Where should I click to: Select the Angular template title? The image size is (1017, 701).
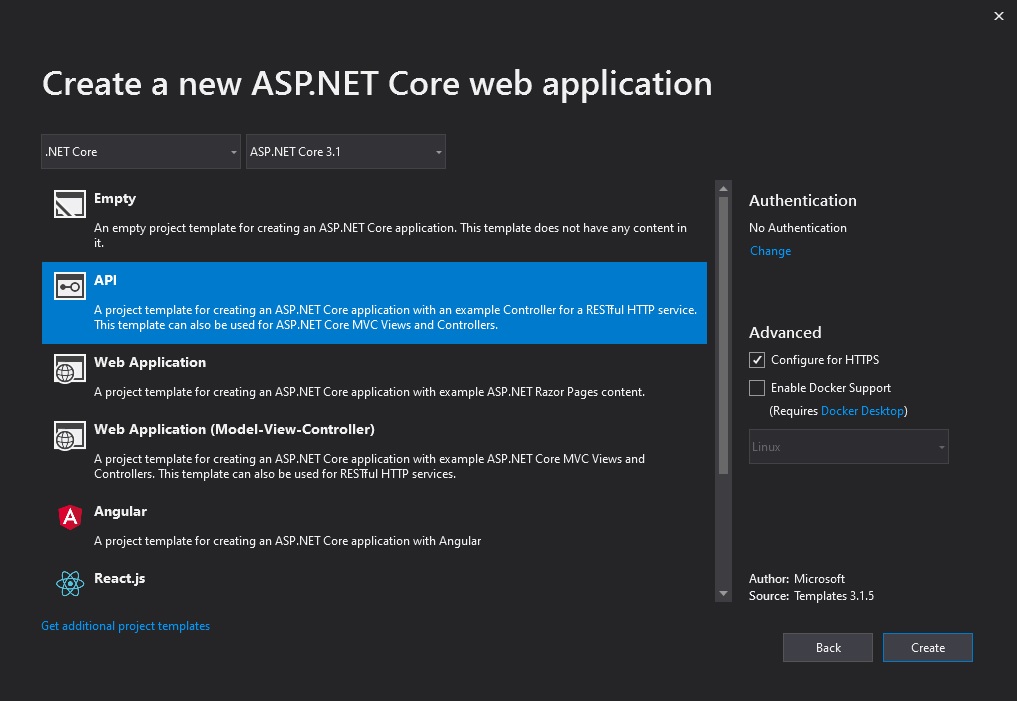tap(121, 511)
